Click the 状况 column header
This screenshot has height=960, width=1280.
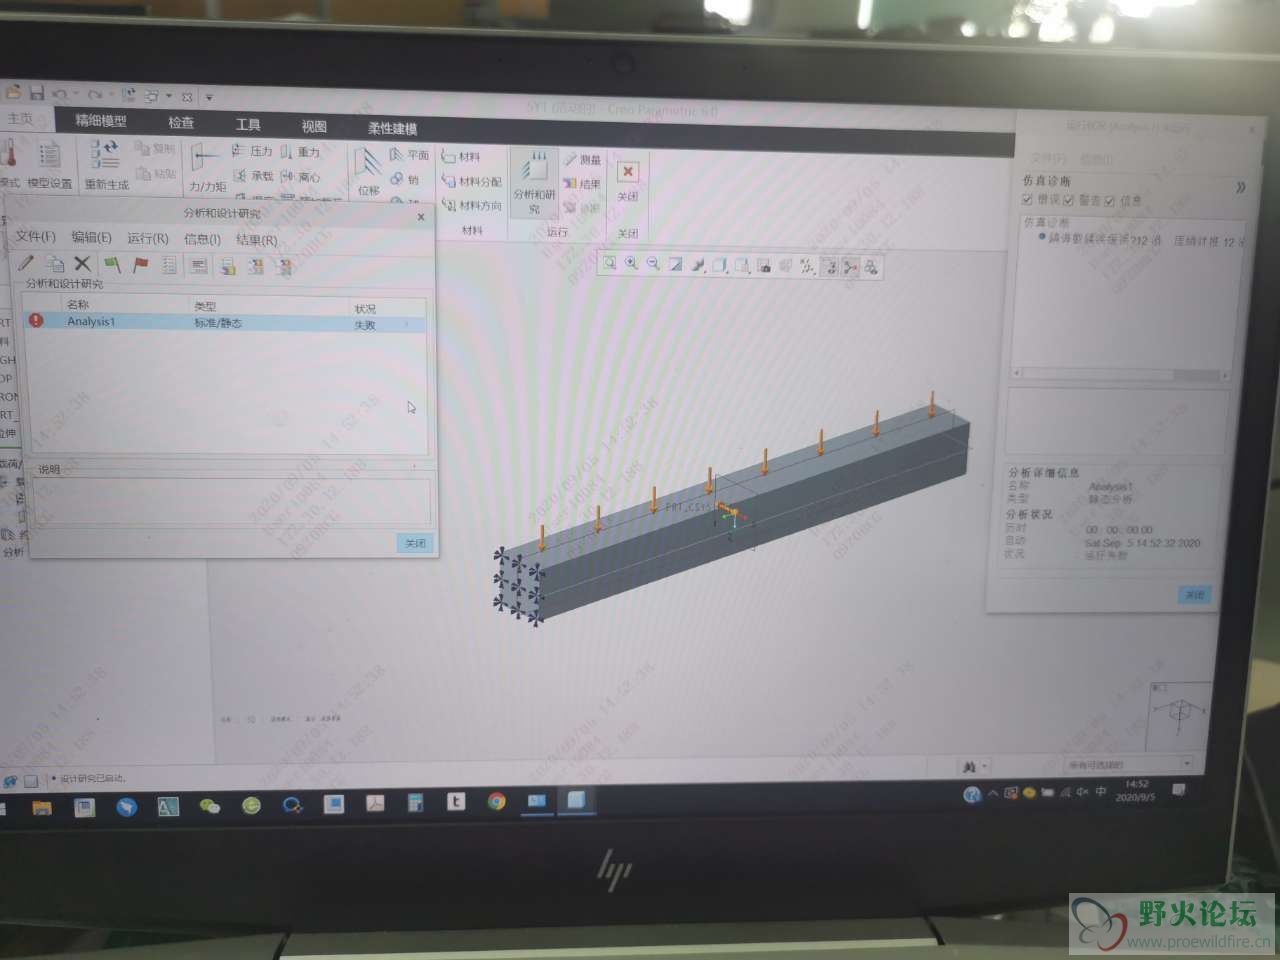(365, 308)
